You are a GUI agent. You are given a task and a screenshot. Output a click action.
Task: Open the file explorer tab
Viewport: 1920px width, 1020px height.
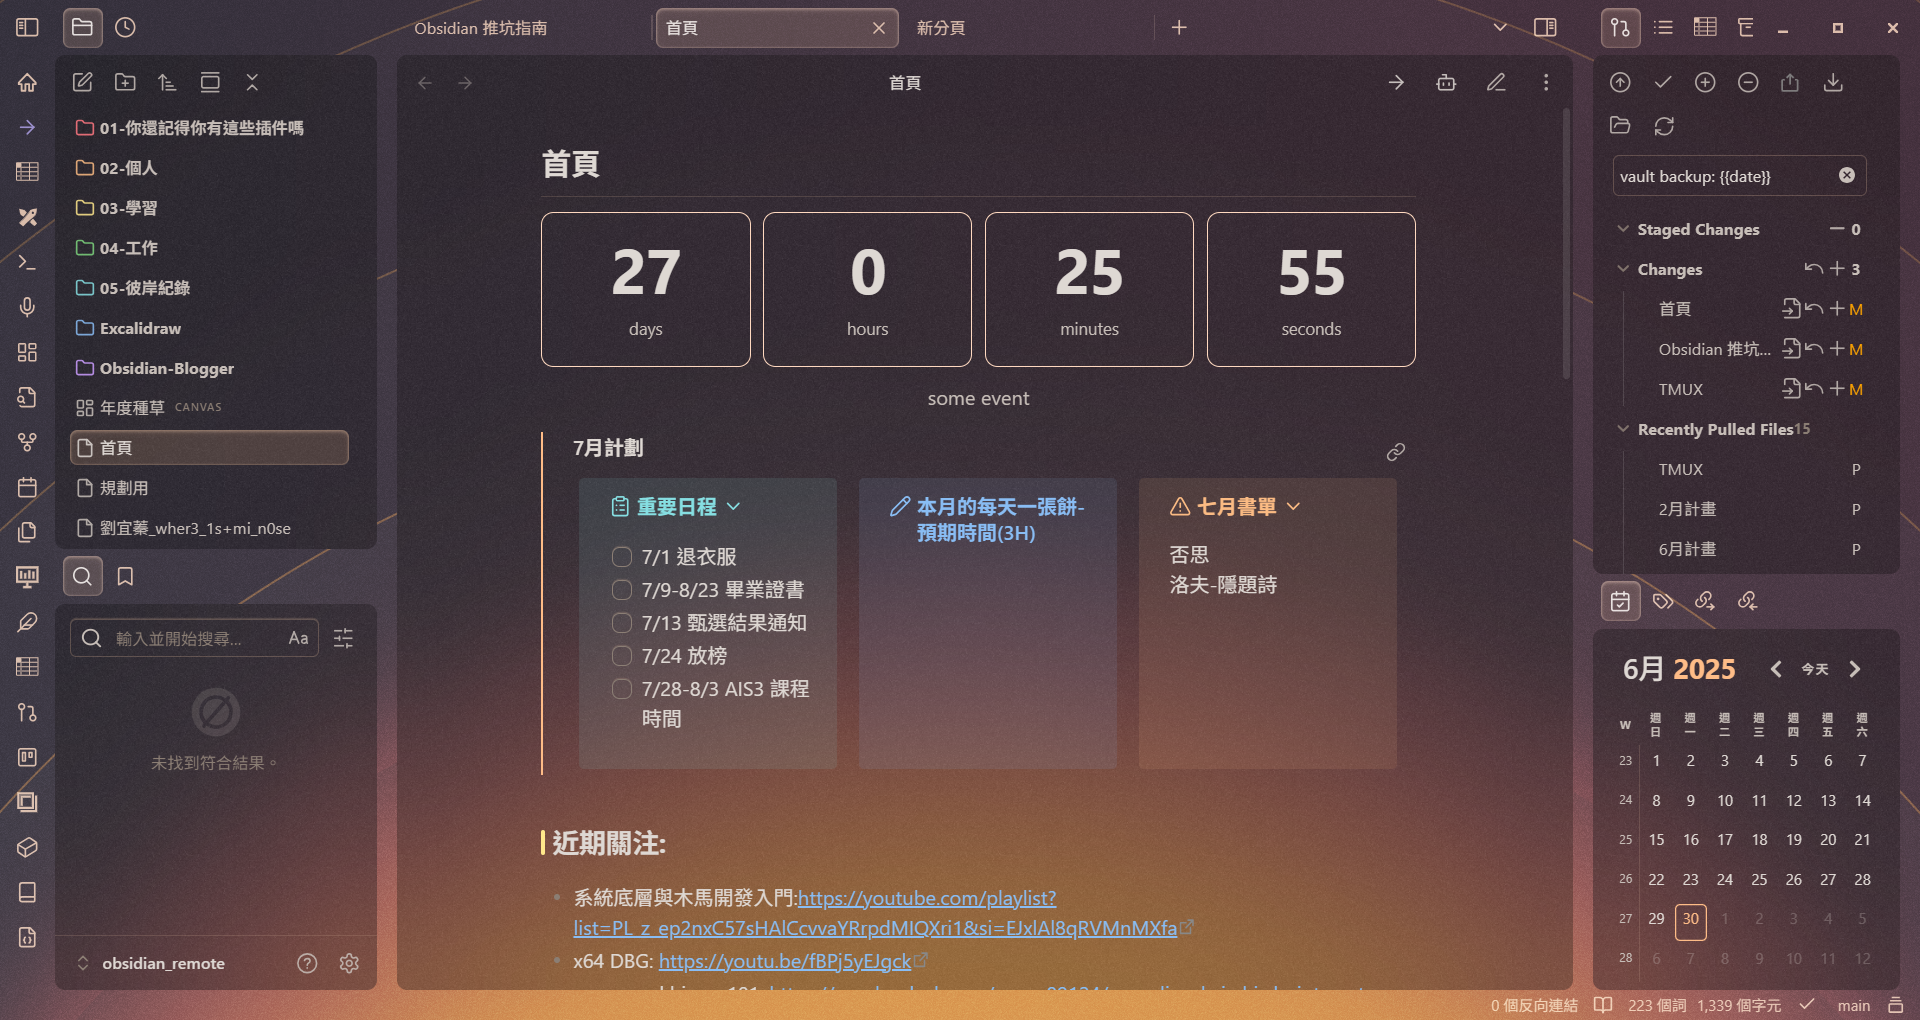(x=83, y=27)
